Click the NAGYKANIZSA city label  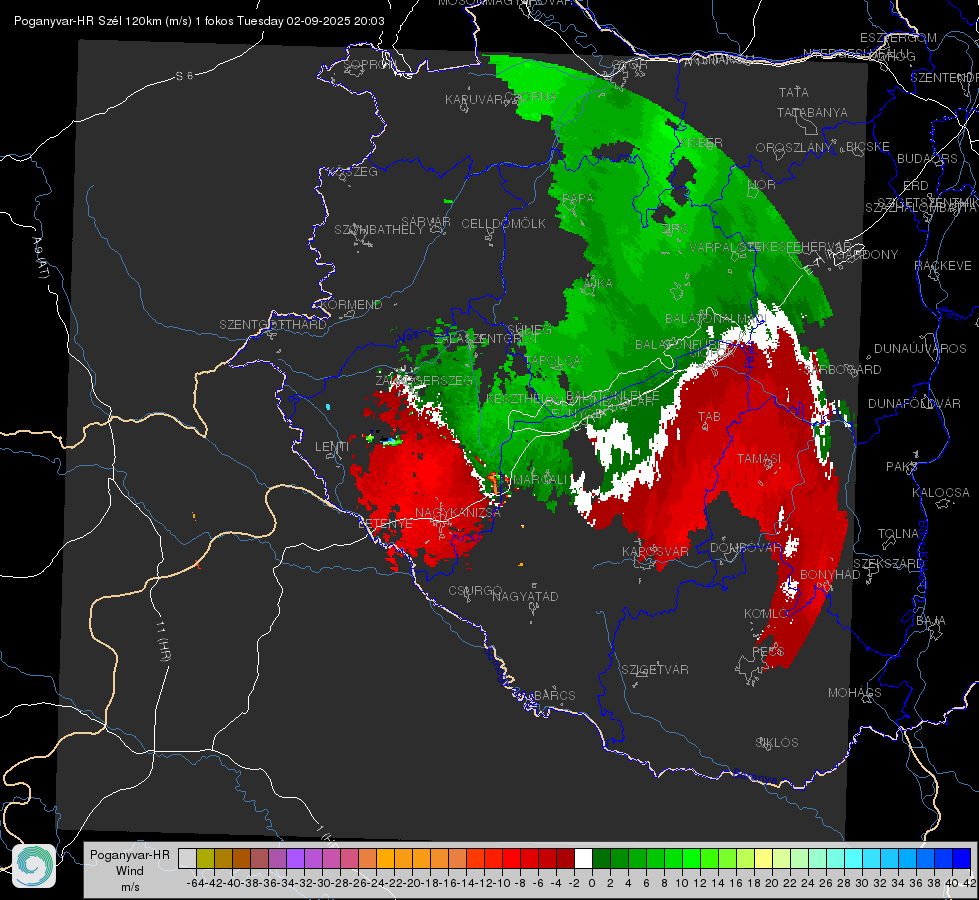(x=458, y=513)
